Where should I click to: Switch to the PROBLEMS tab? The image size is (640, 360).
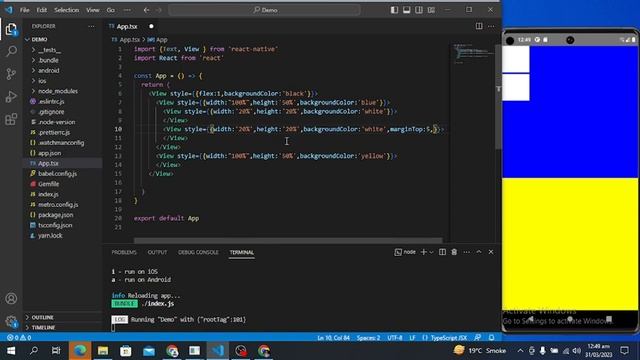124,252
